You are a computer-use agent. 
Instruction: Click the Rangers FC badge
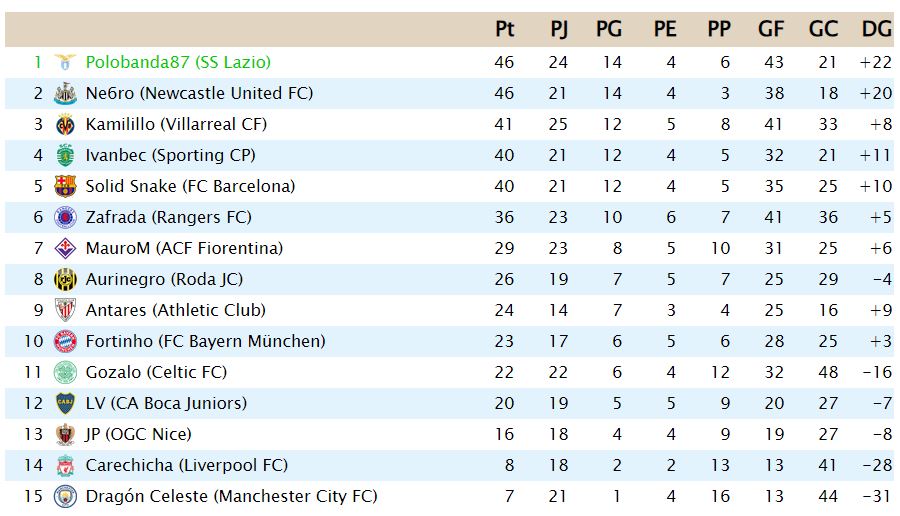[x=65, y=217]
